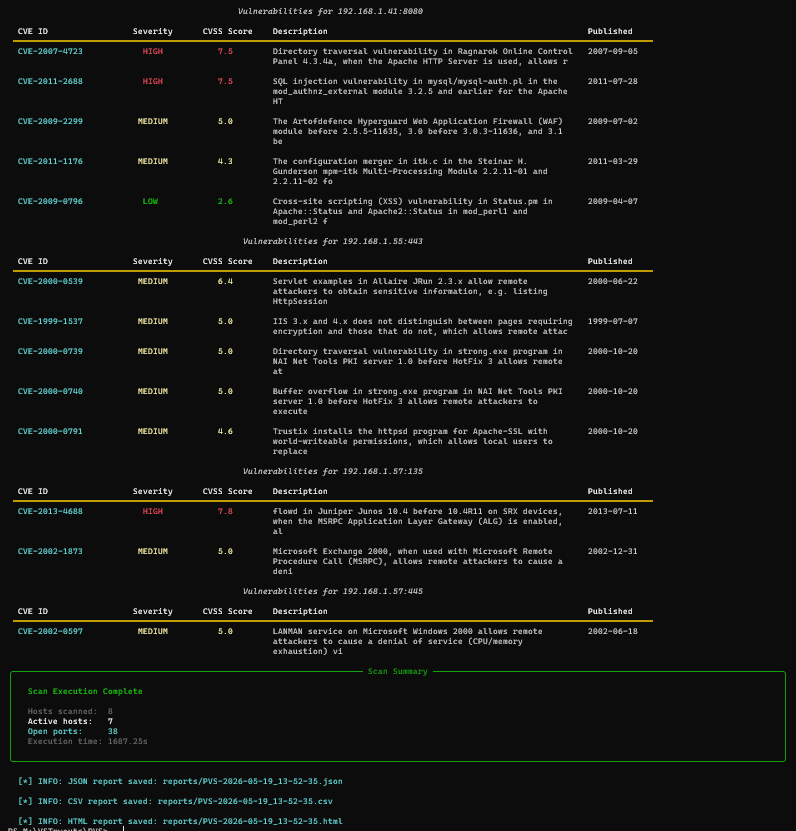Image resolution: width=796 pixels, height=831 pixels.
Task: Click the CVE-2000-0791 row ID
Action: click(x=50, y=431)
